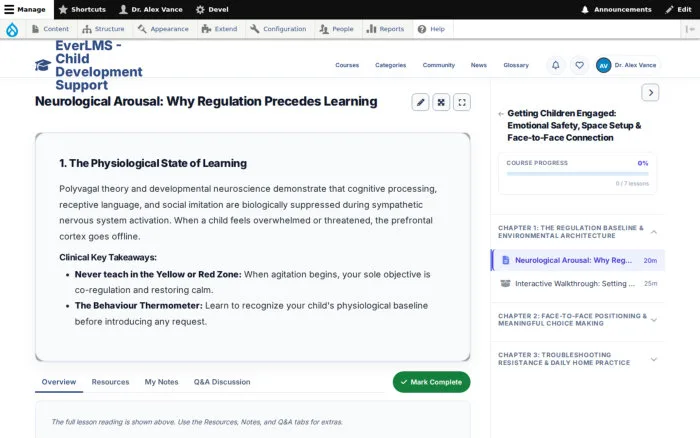Screen dimensions: 700x438
Task: Navigate to Categories
Action: coord(391,65)
